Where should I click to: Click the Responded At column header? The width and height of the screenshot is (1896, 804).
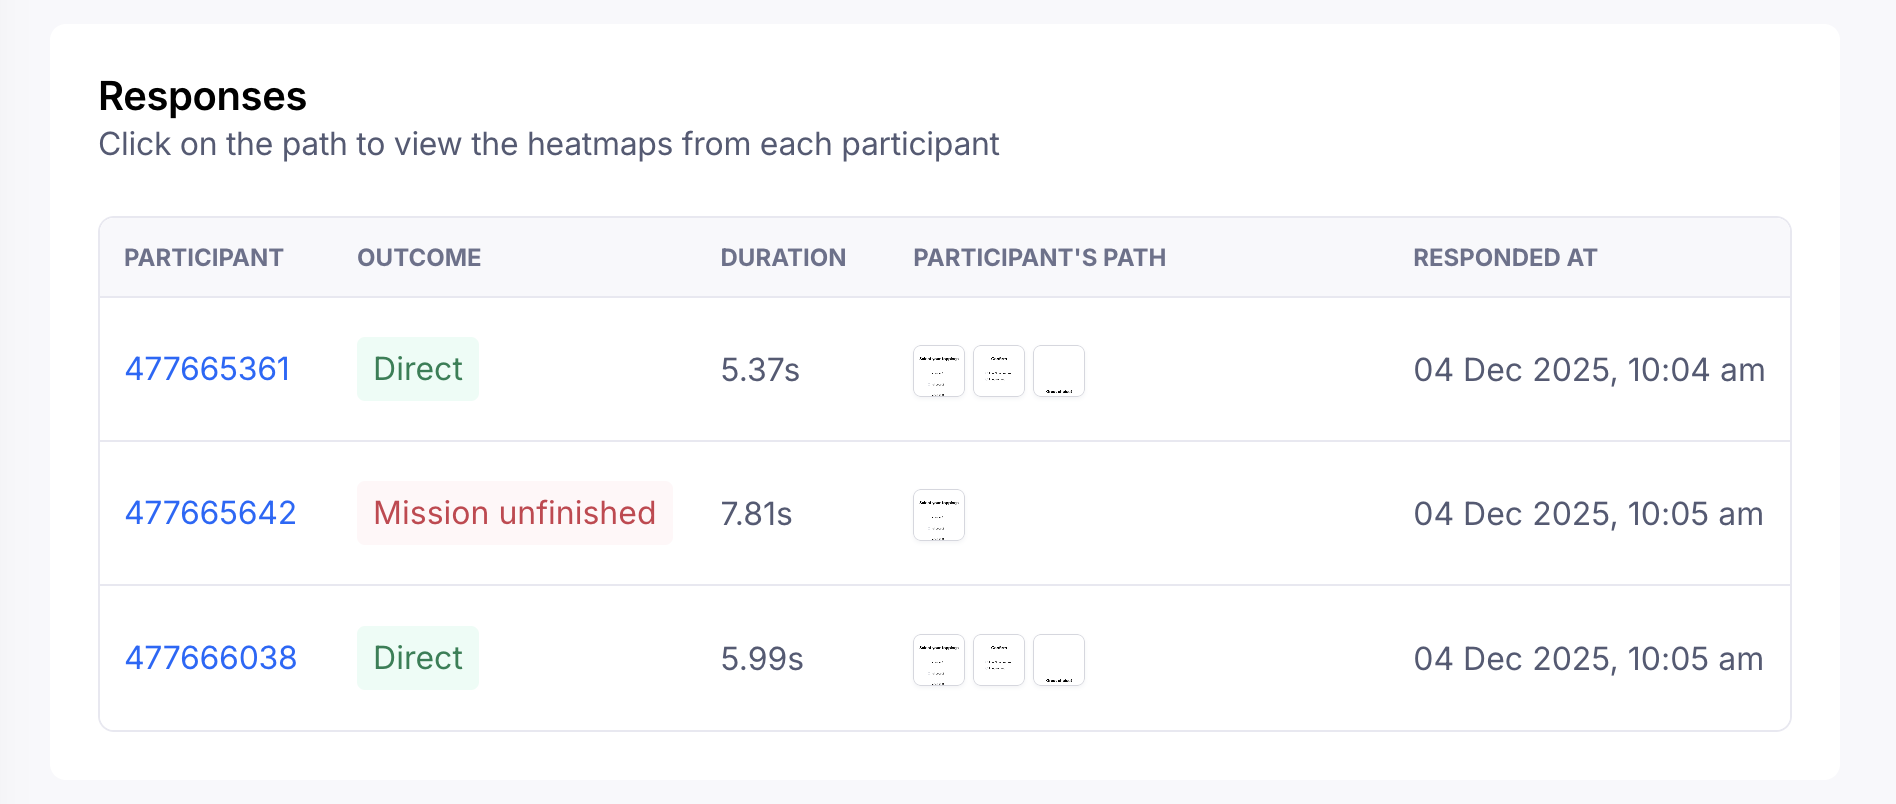tap(1505, 258)
